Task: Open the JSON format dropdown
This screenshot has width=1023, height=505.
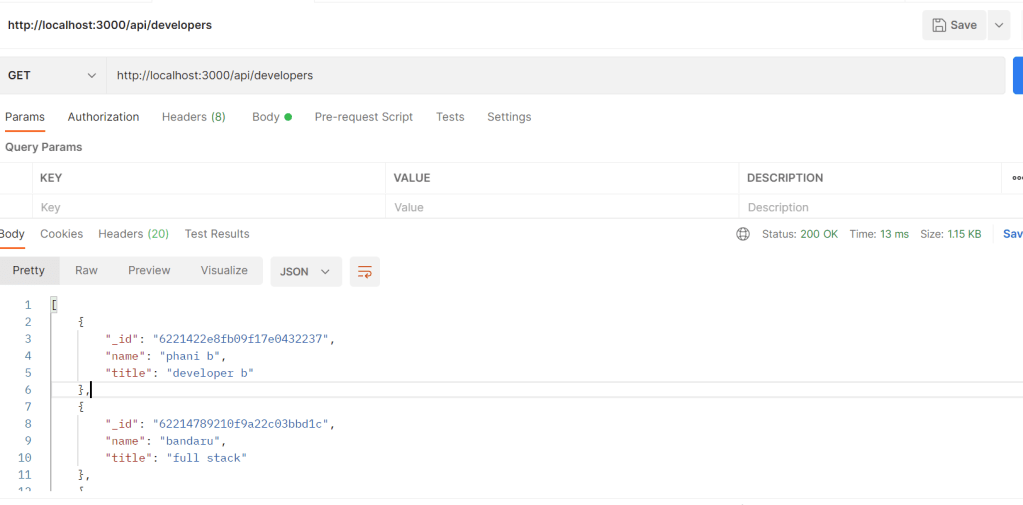Action: (x=305, y=272)
